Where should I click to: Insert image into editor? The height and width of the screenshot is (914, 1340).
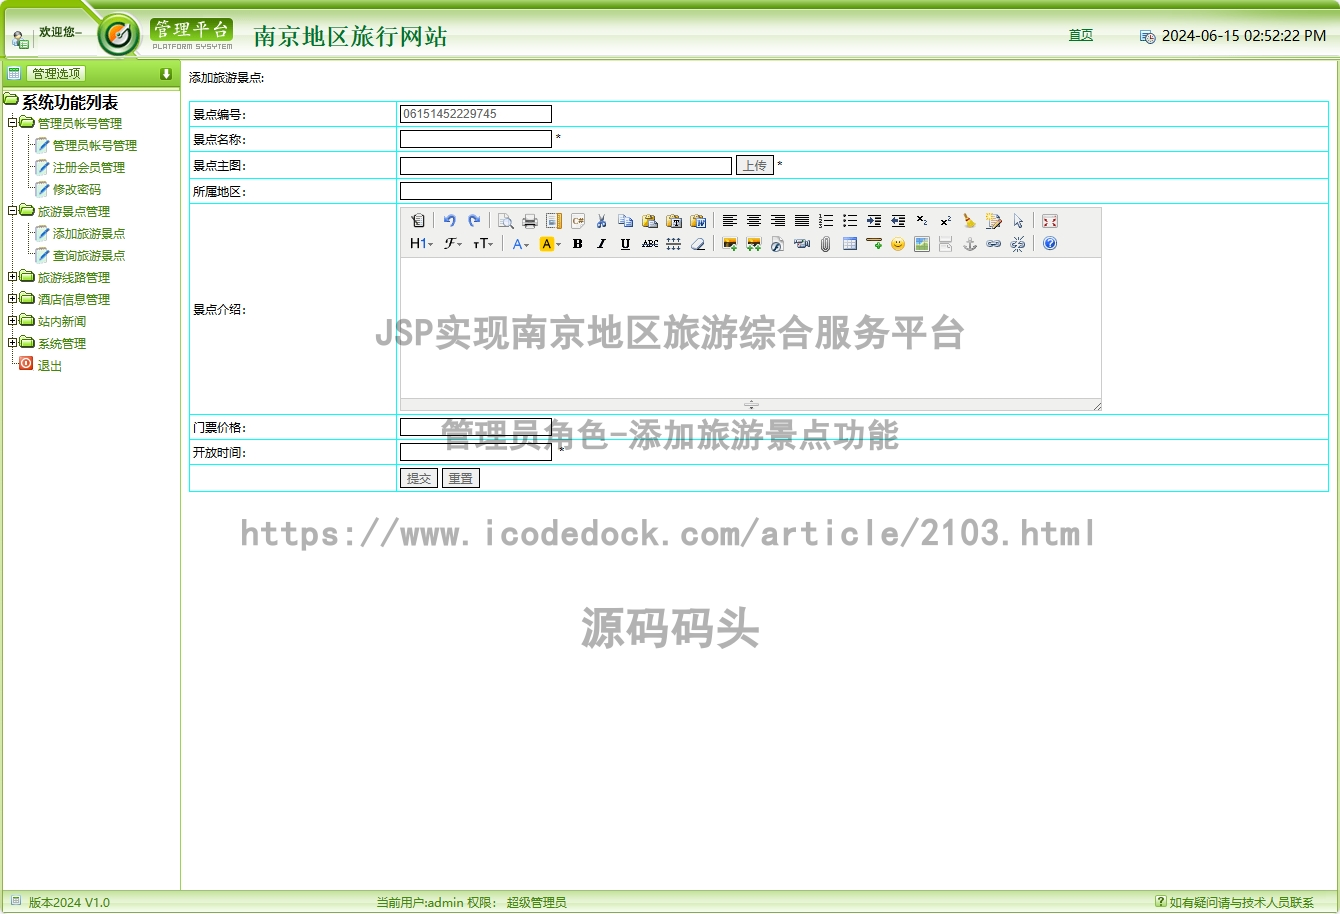coord(730,244)
